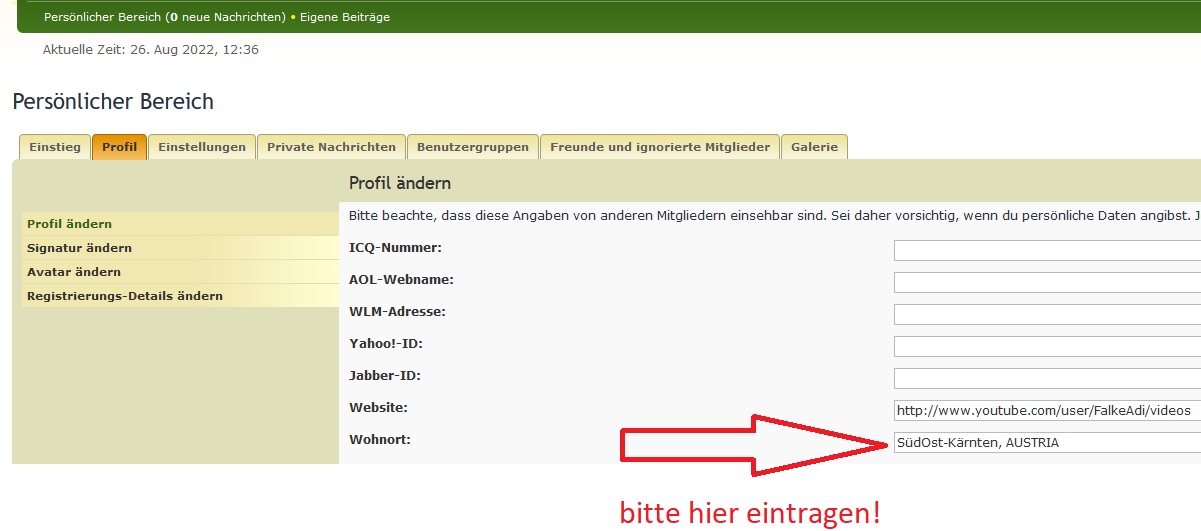Choose Avatar ändern in the sidebar

click(74, 272)
